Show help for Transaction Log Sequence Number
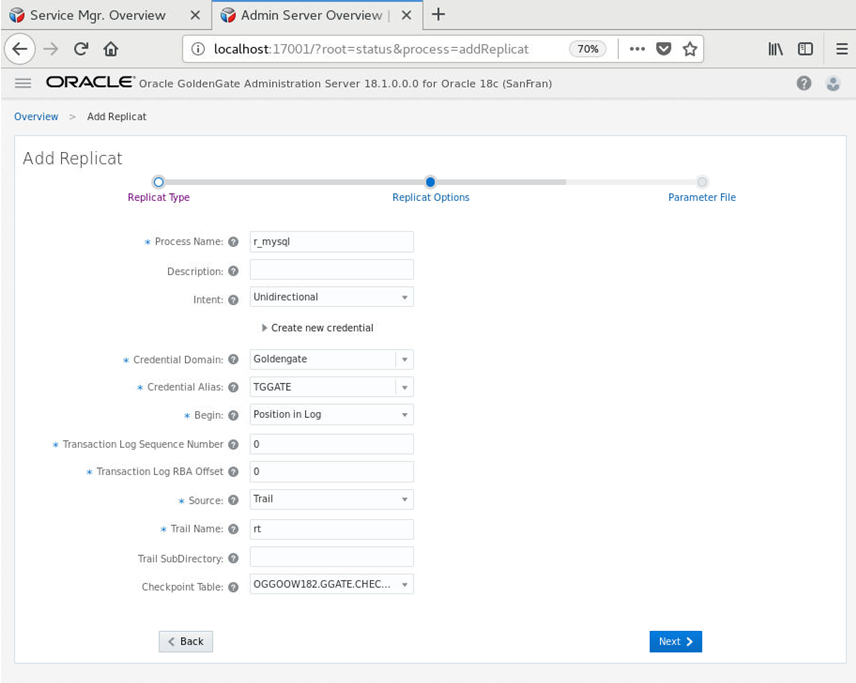 point(233,444)
